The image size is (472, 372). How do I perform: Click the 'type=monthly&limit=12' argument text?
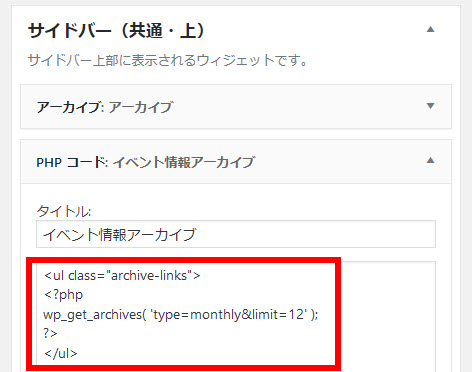(x=229, y=314)
